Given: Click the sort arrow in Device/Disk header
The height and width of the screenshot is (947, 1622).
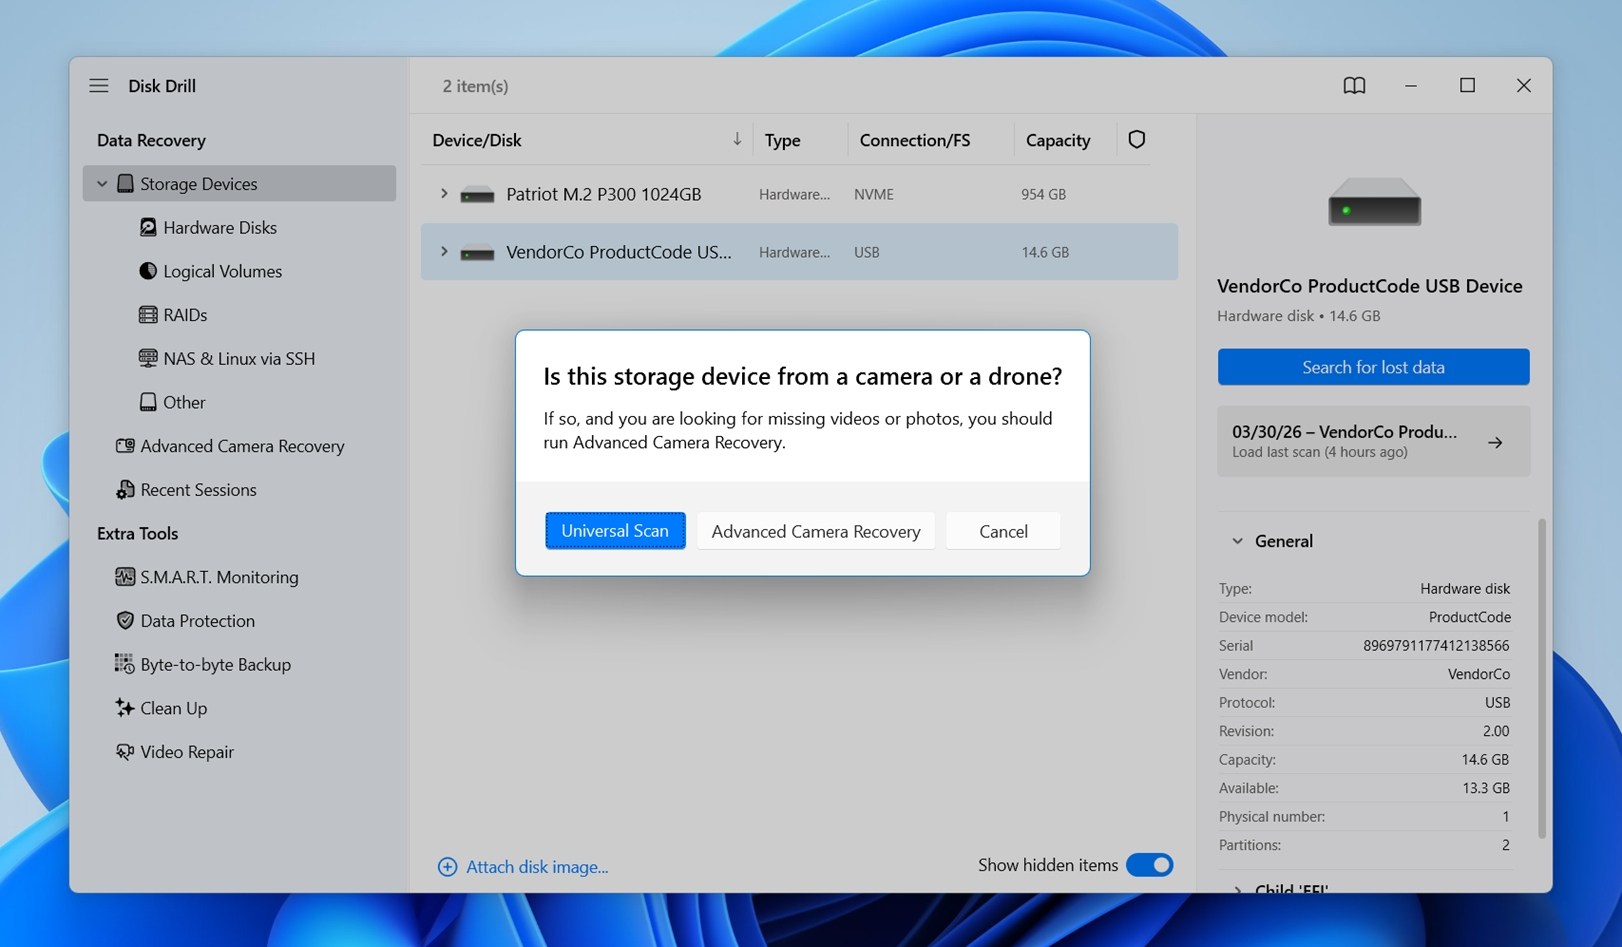Looking at the screenshot, I should click(737, 139).
